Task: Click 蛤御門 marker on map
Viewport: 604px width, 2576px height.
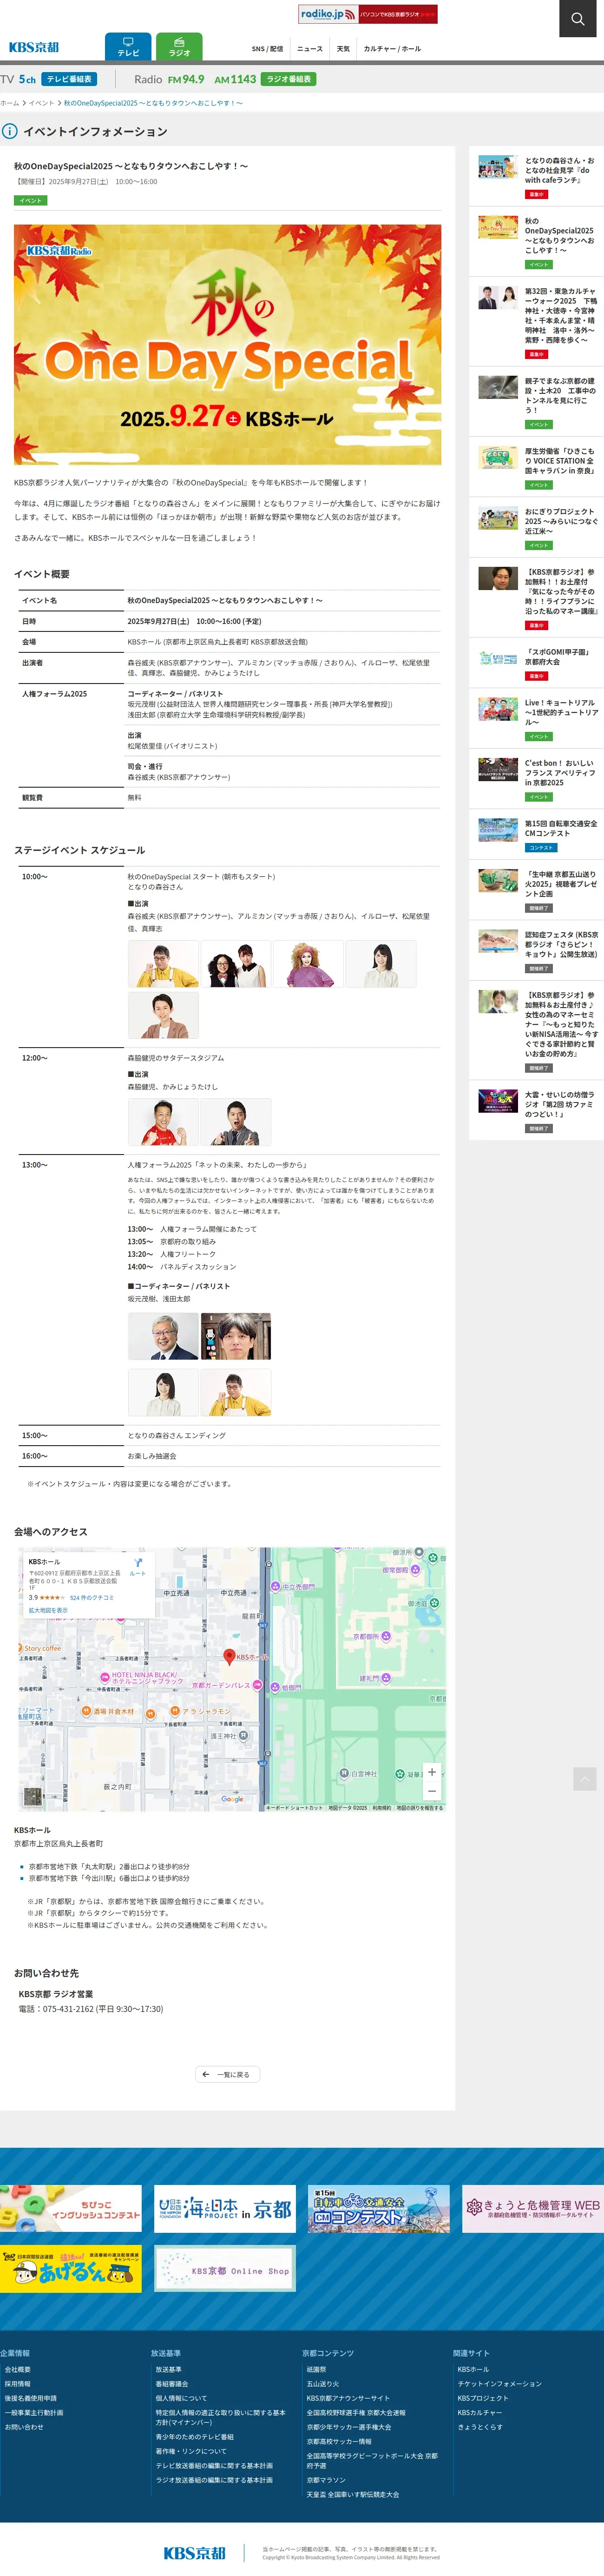Action: click(276, 1687)
